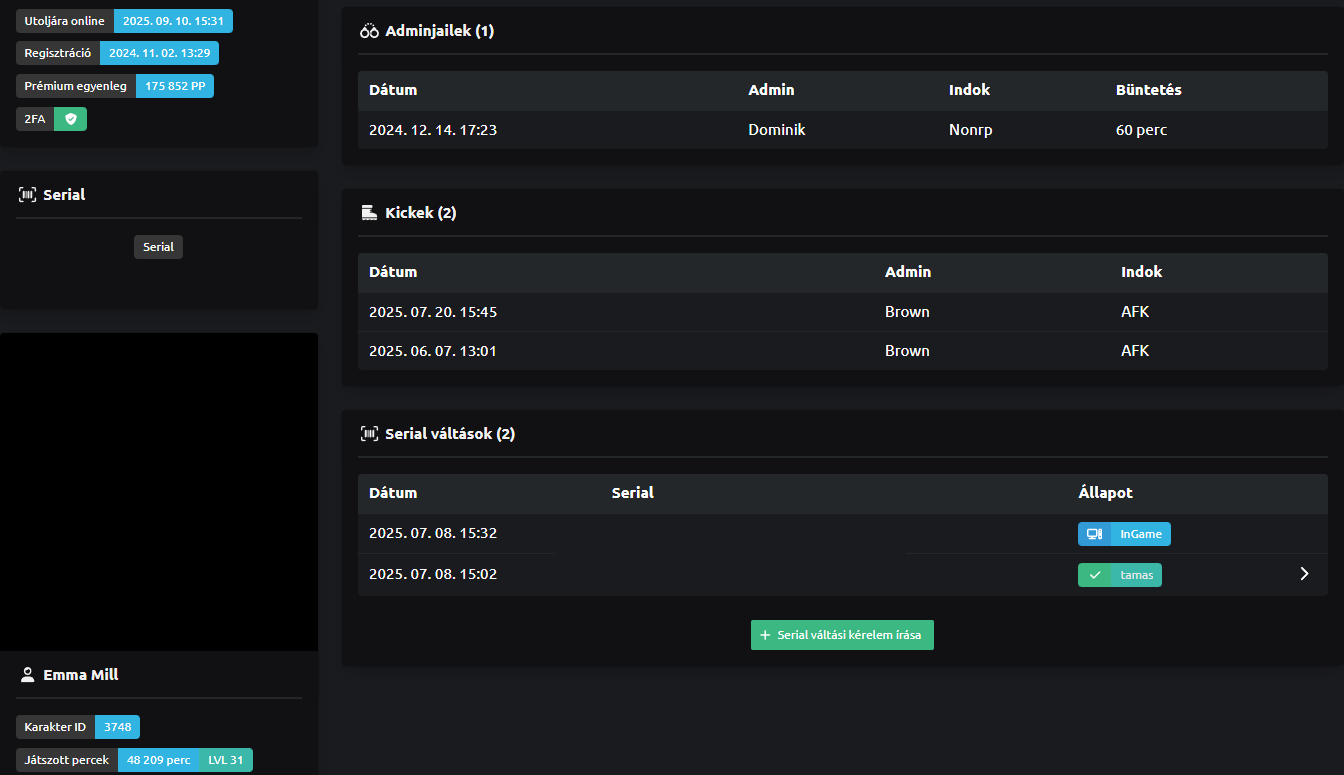Click the barcode icon in Serial panel
Image resolution: width=1344 pixels, height=775 pixels.
tap(27, 195)
